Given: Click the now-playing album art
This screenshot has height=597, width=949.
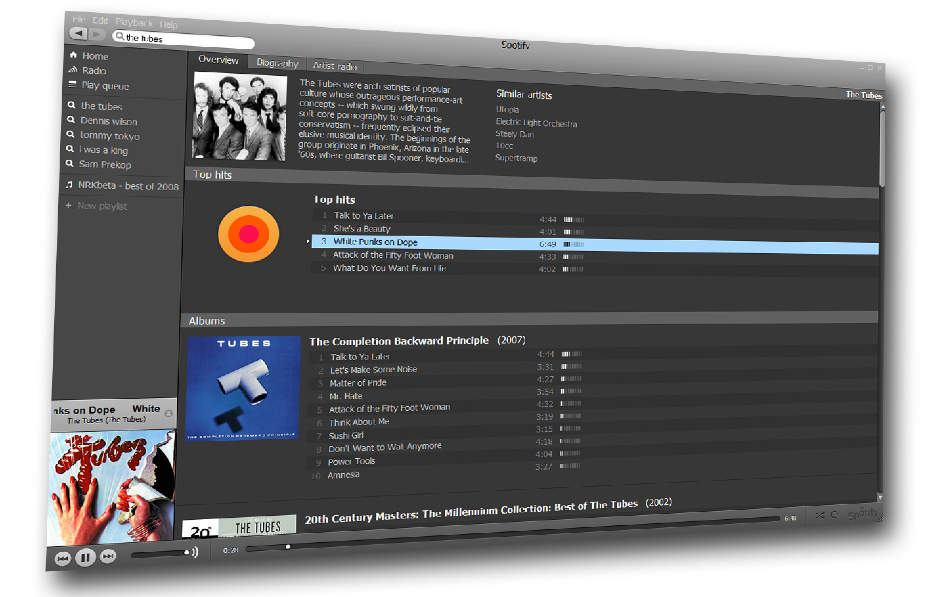Looking at the screenshot, I should point(112,488).
